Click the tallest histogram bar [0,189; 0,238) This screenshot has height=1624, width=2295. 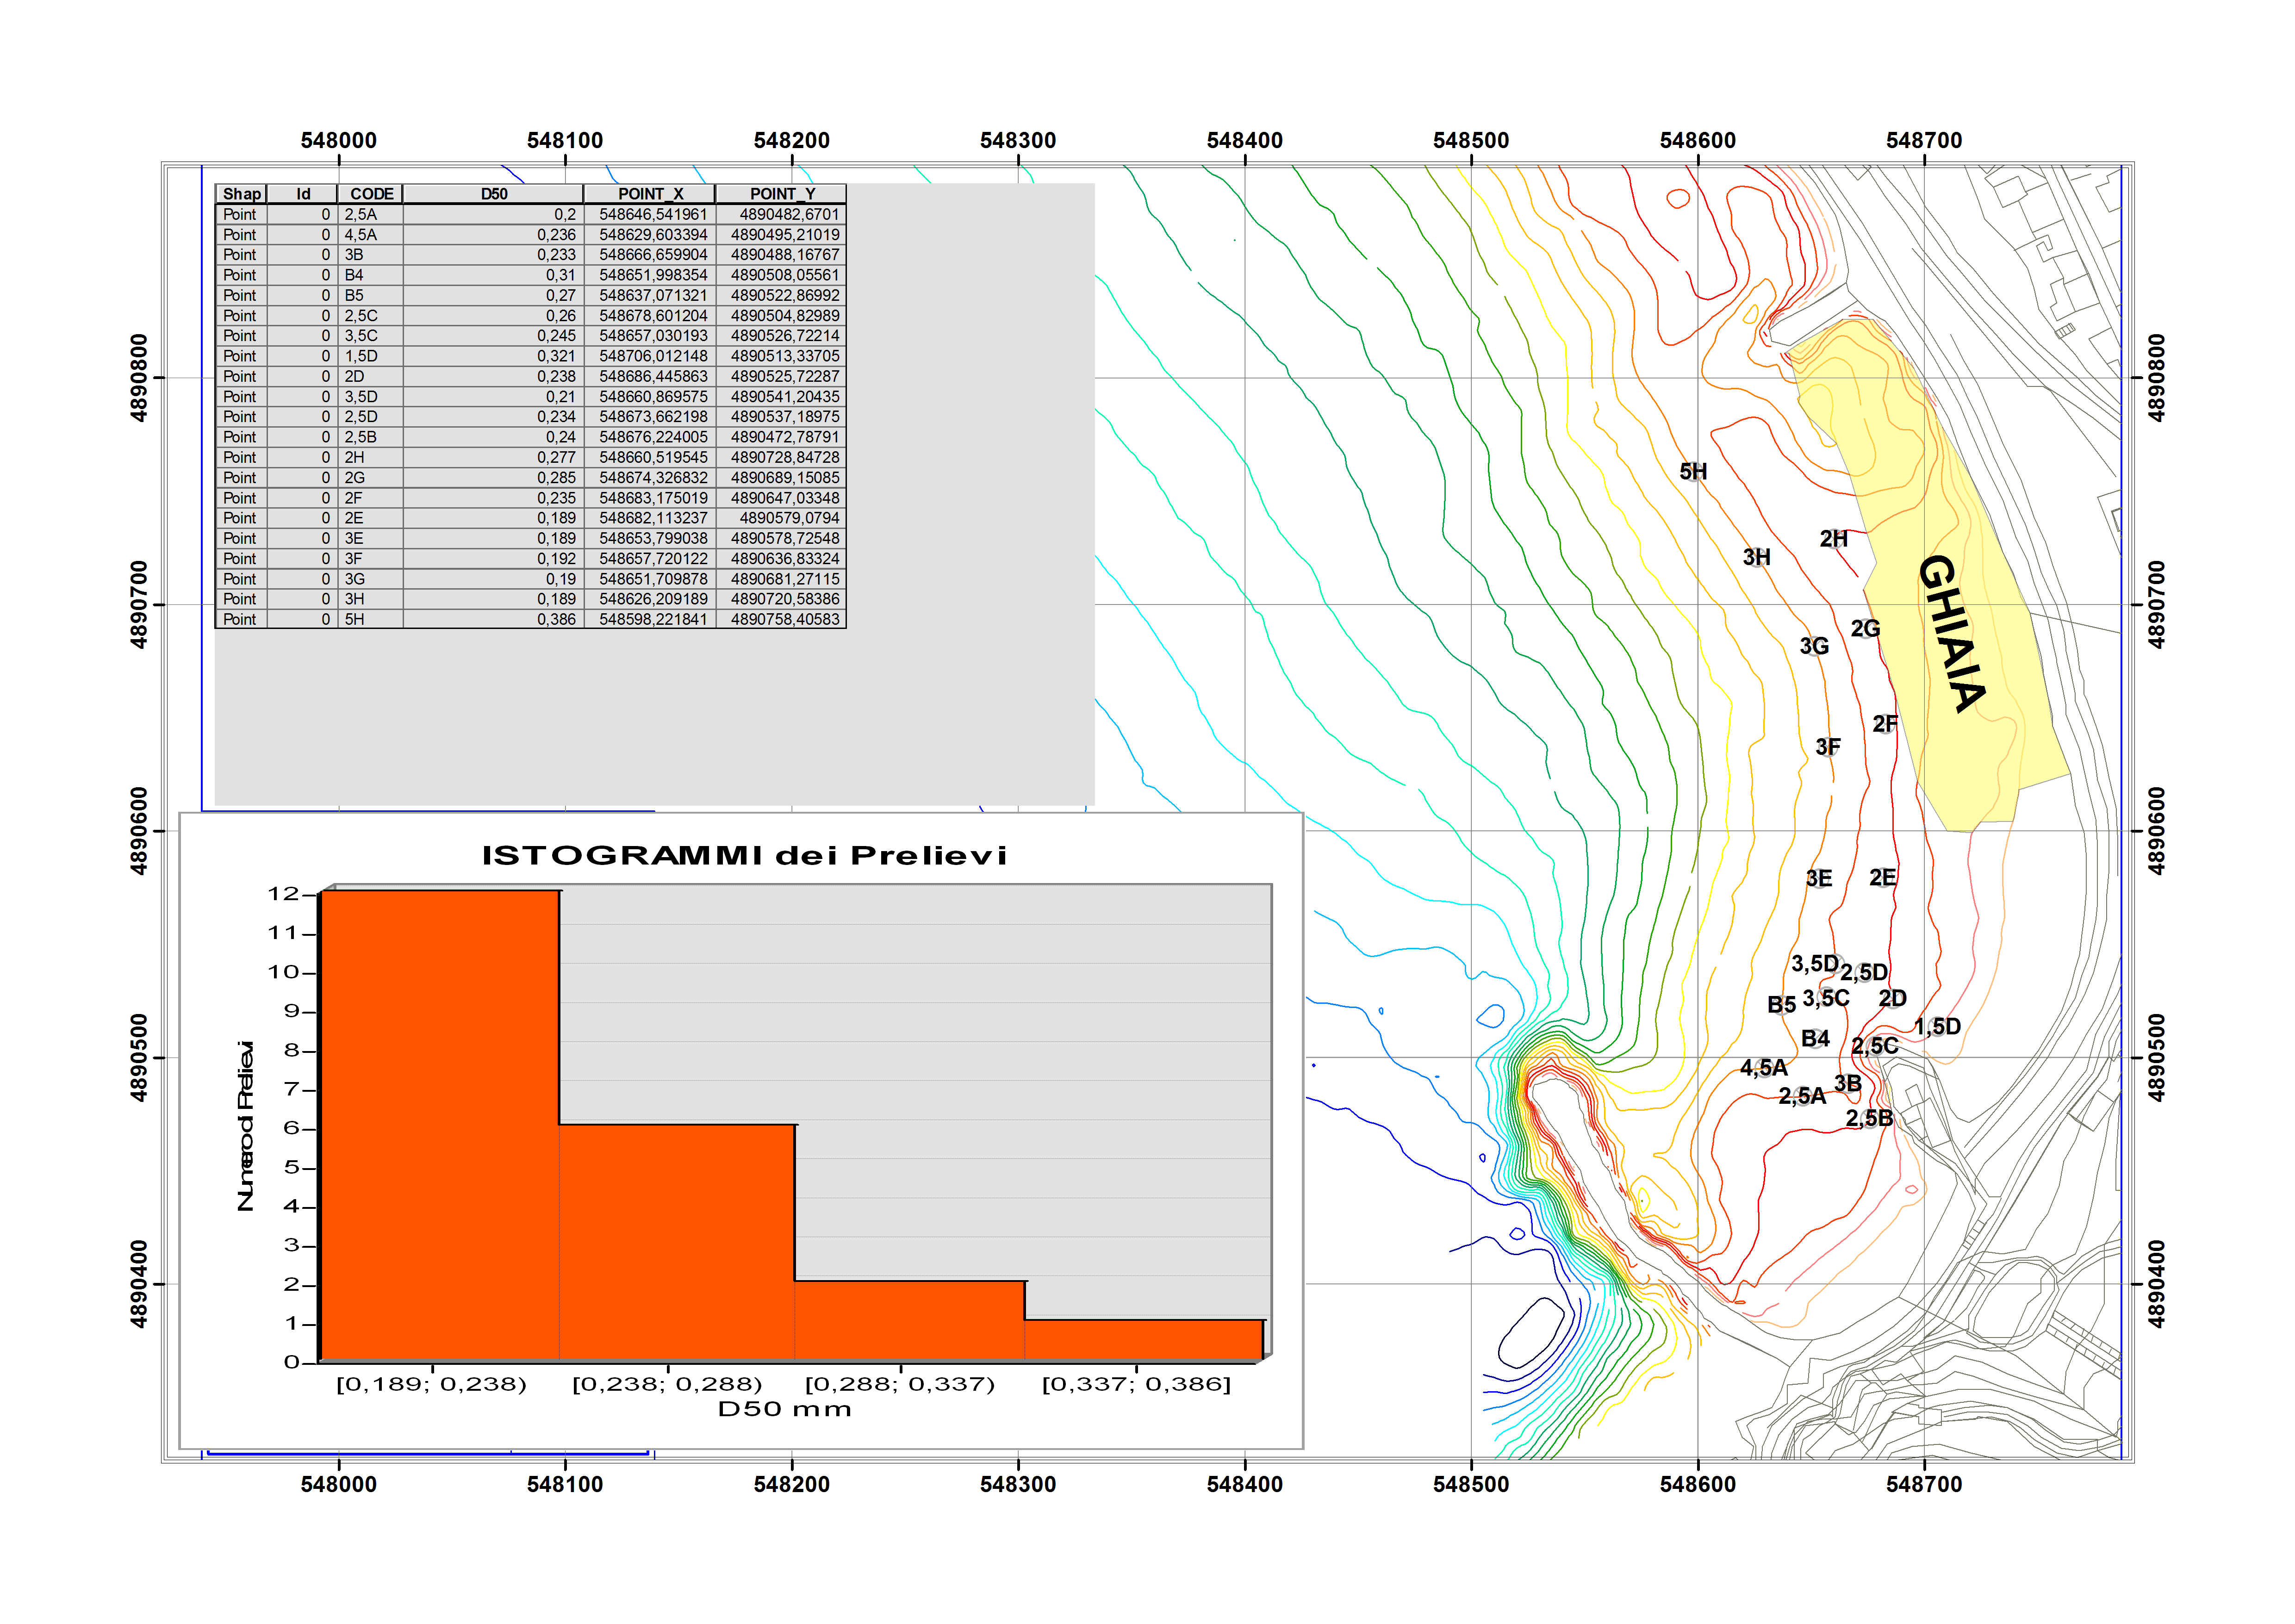pyautogui.click(x=439, y=1125)
